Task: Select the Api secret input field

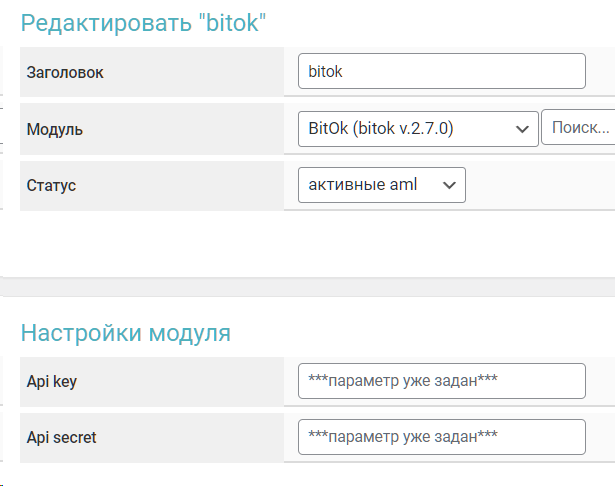Action: coord(441,437)
